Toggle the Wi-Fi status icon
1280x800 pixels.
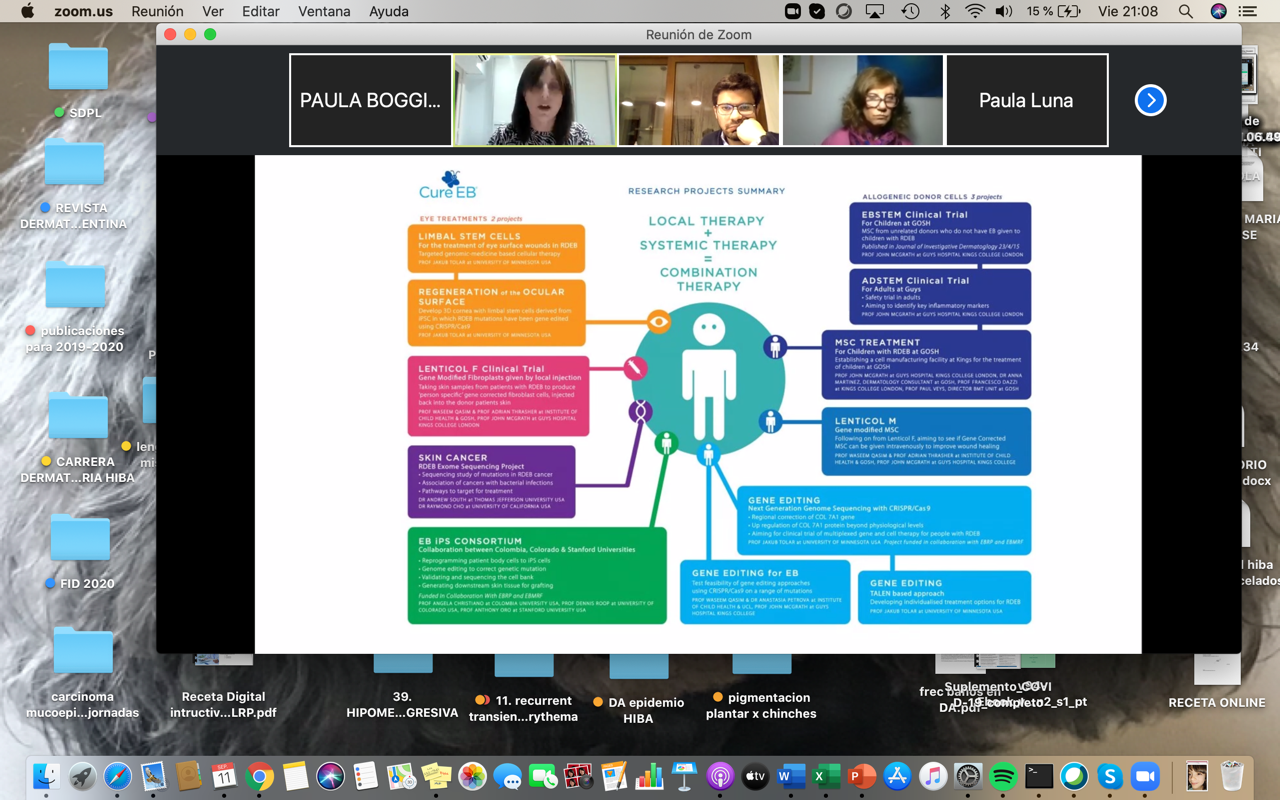coord(974,12)
